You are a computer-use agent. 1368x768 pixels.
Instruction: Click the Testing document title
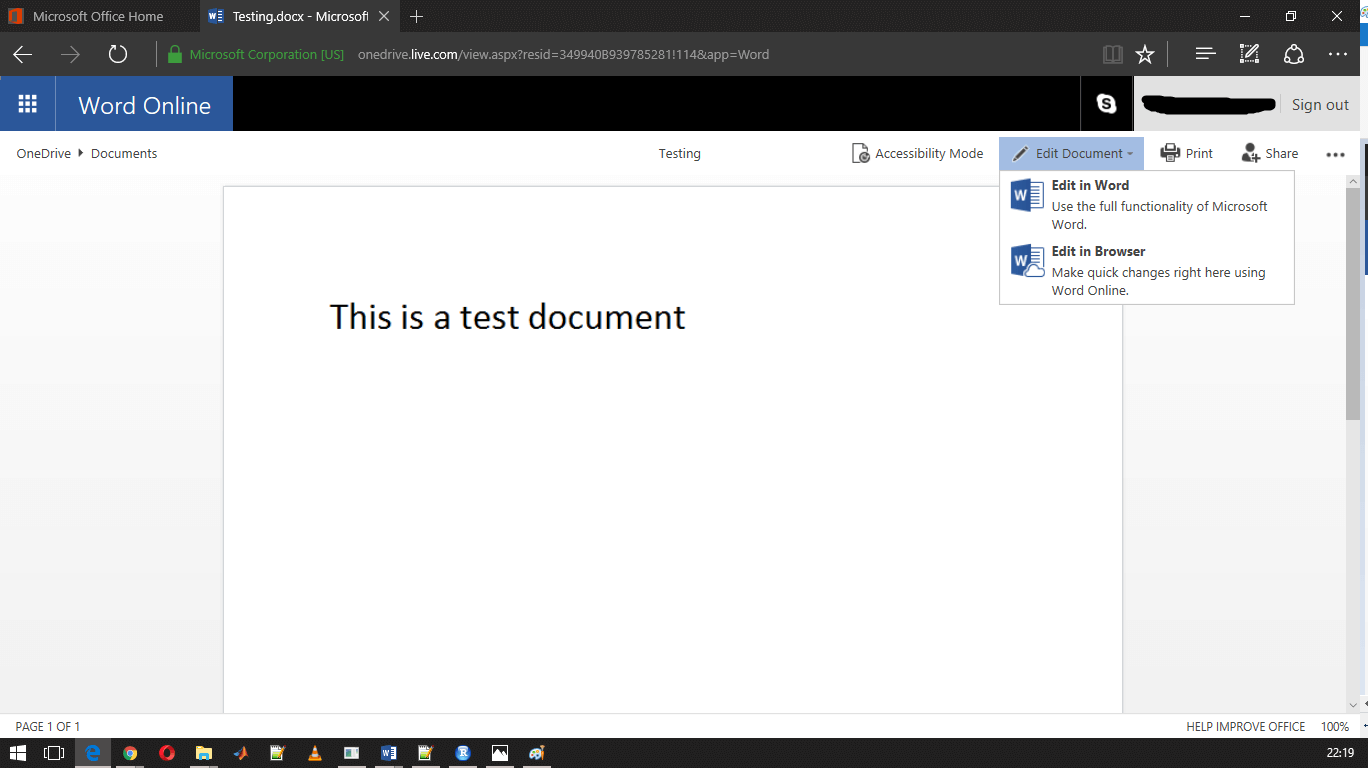pos(679,153)
